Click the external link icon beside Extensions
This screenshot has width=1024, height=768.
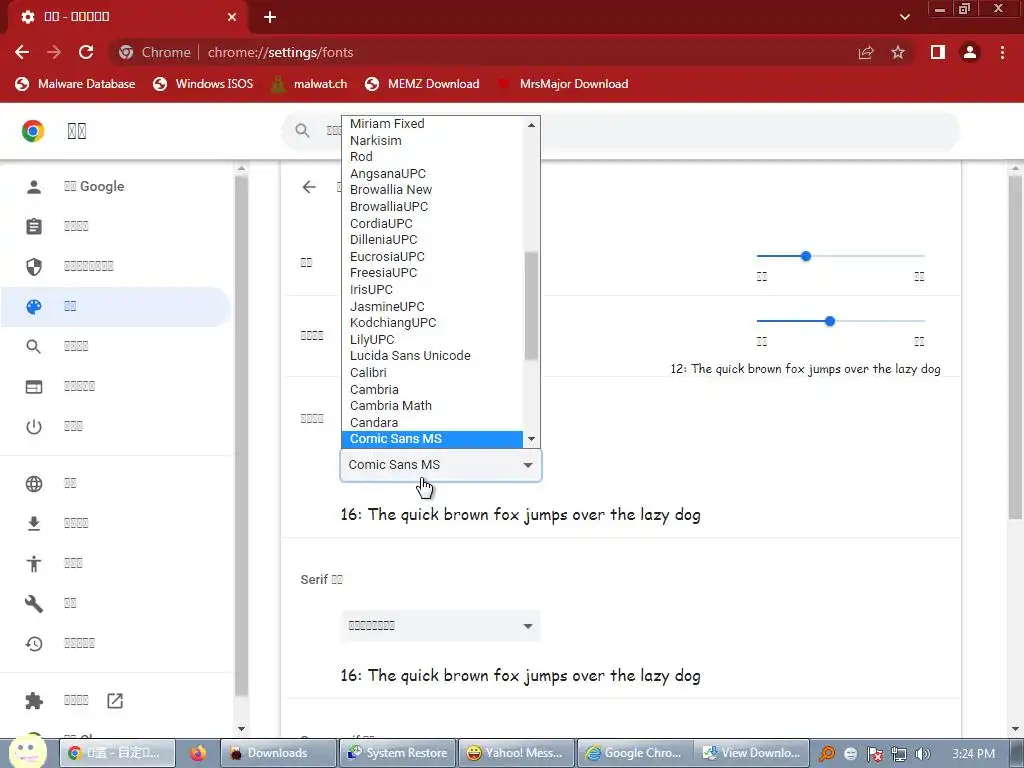click(x=115, y=701)
